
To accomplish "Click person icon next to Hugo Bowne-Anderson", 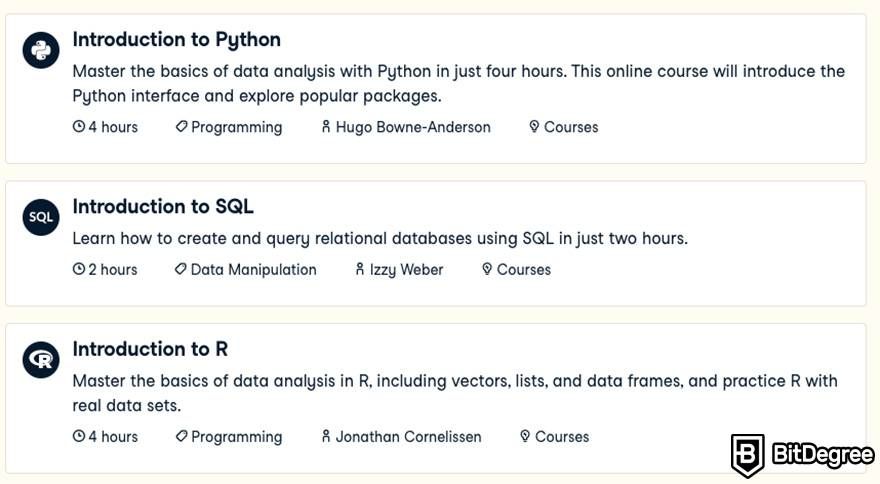I will click(326, 127).
